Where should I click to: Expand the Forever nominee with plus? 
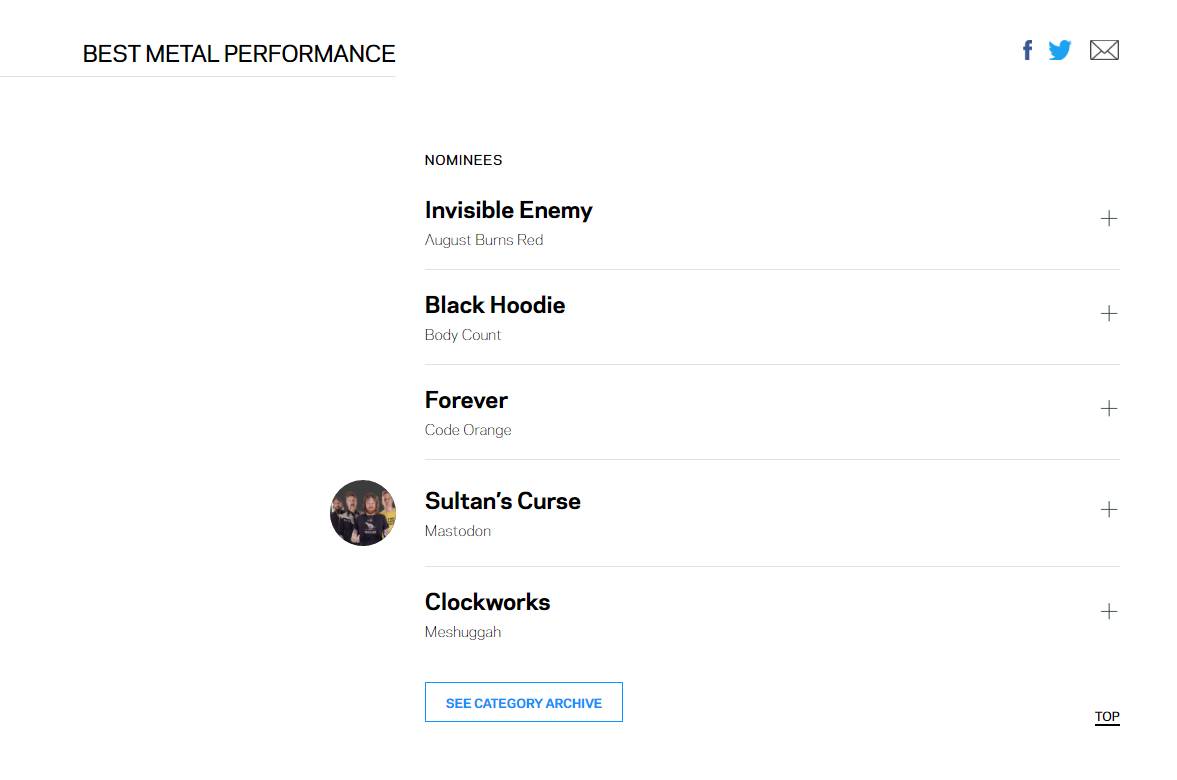pyautogui.click(x=1109, y=408)
